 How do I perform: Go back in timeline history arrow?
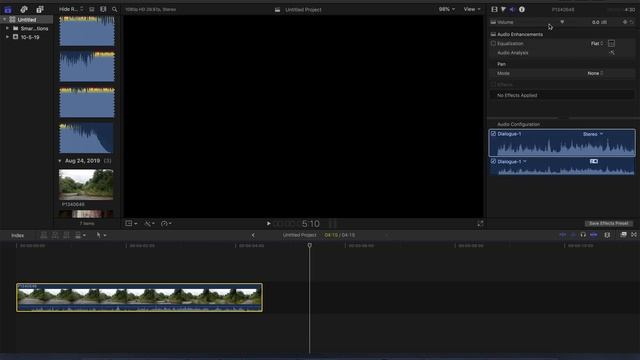tap(253, 235)
